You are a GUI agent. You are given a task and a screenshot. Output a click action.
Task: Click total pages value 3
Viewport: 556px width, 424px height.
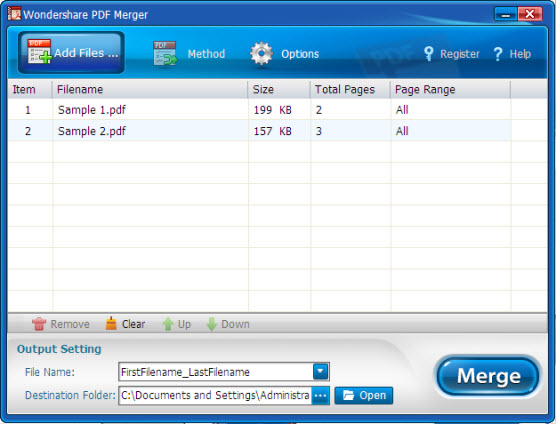pos(319,131)
